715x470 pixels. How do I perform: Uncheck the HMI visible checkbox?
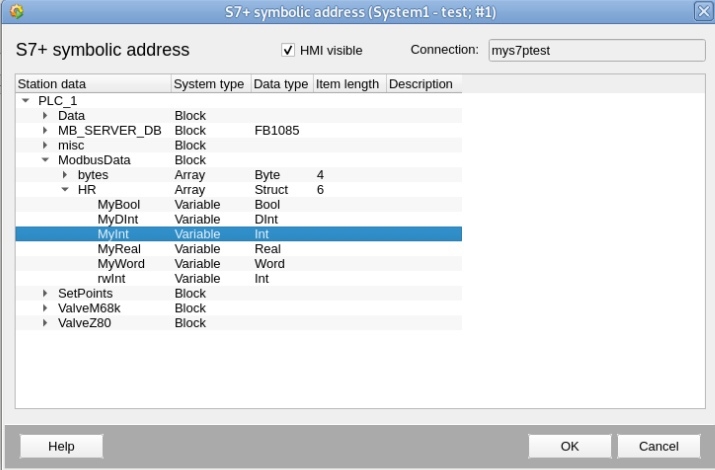pyautogui.click(x=288, y=50)
